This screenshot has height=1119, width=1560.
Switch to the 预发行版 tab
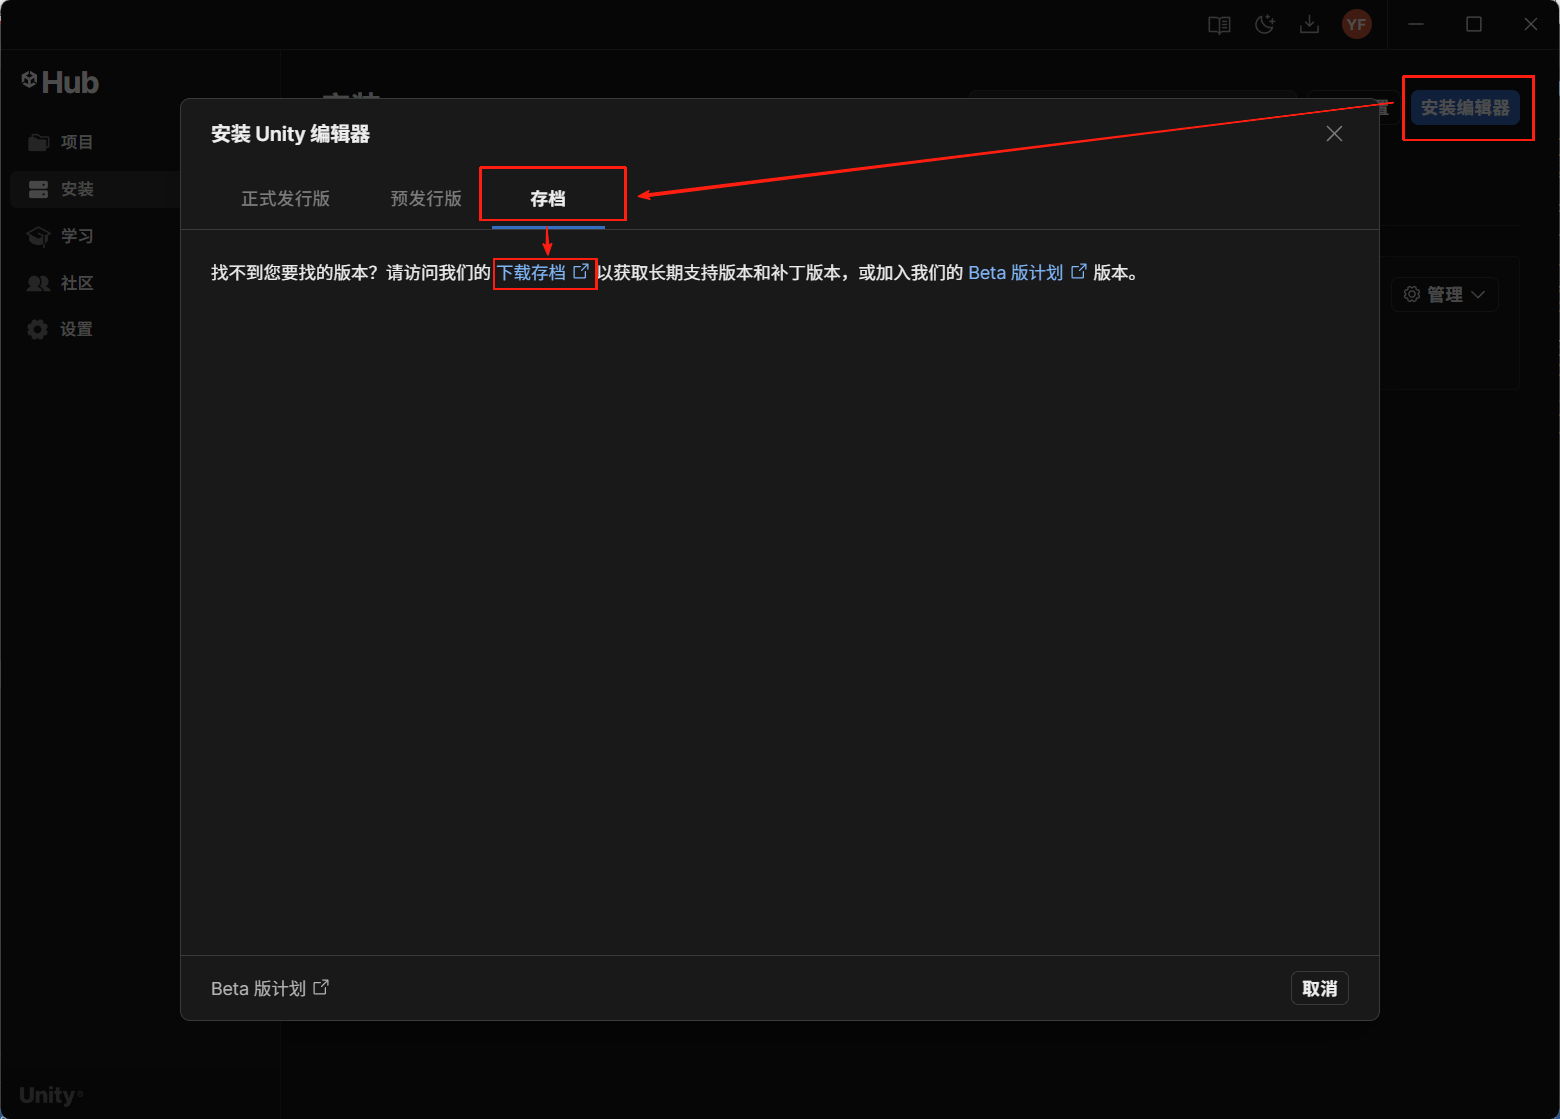click(426, 199)
